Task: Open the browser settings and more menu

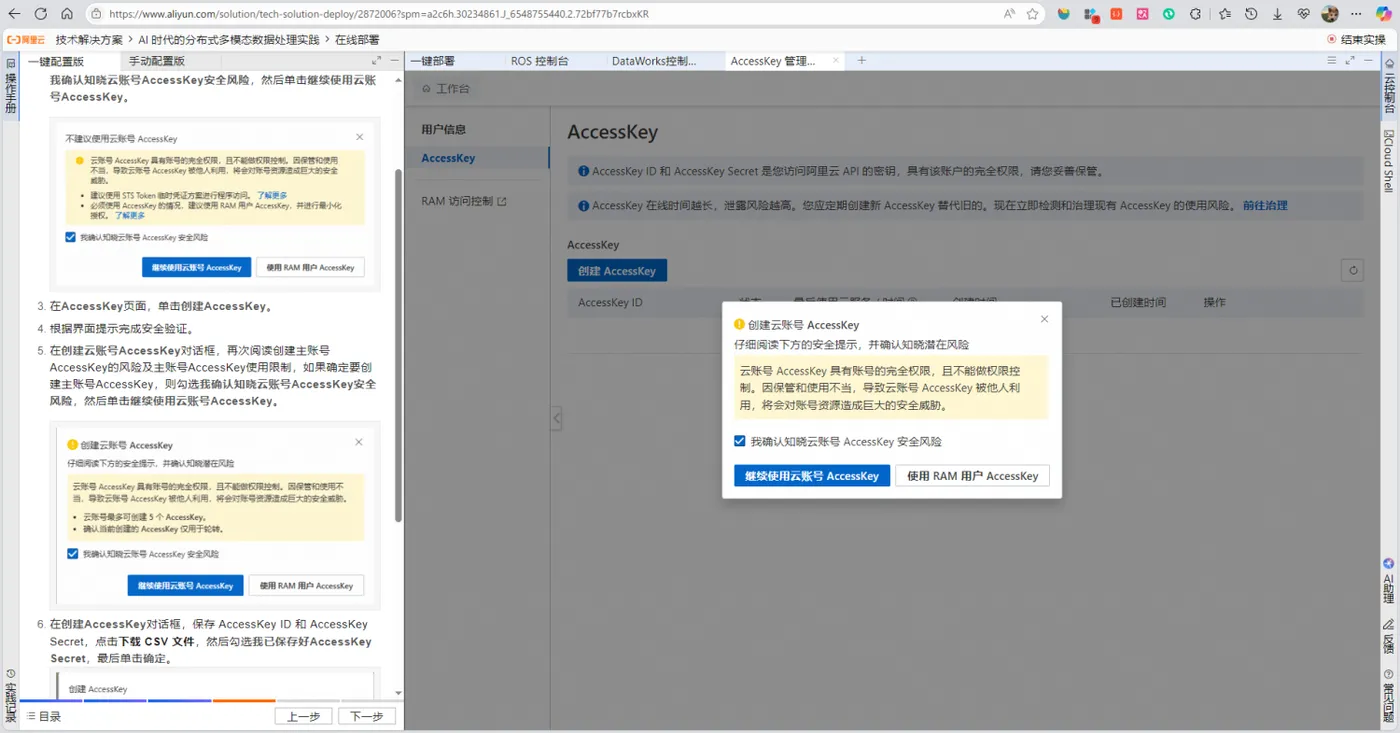Action: pos(1355,14)
